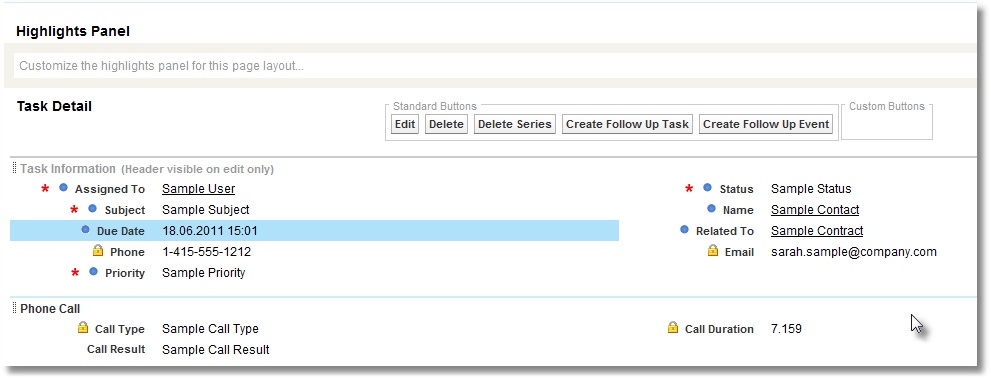Click the blue dot beside Status

[707, 188]
